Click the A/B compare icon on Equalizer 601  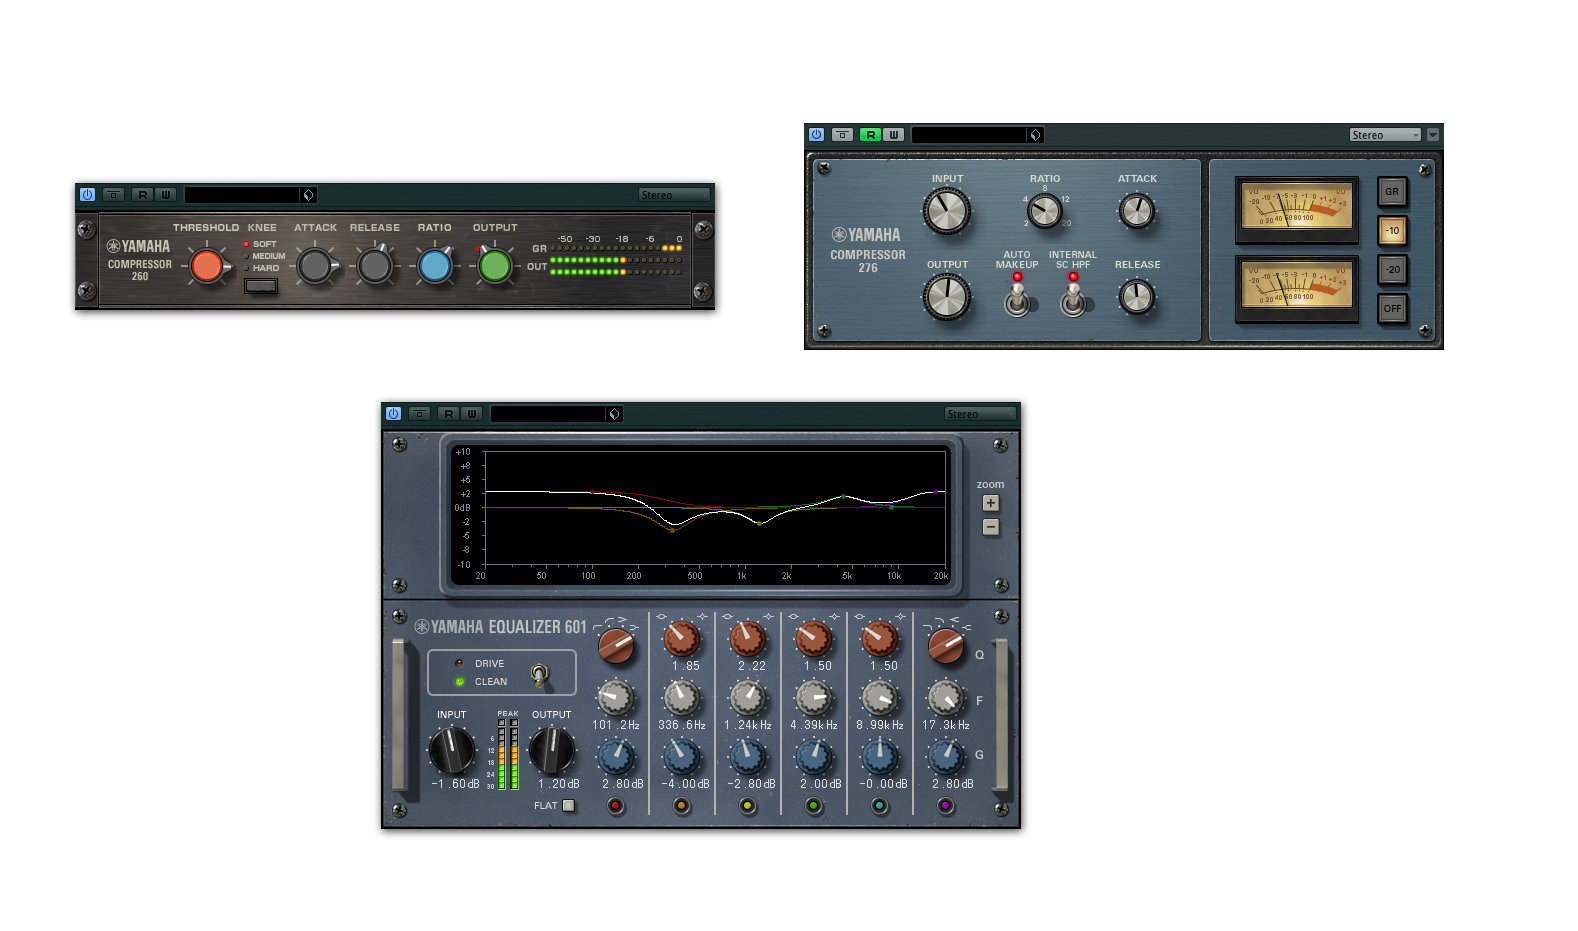point(420,413)
